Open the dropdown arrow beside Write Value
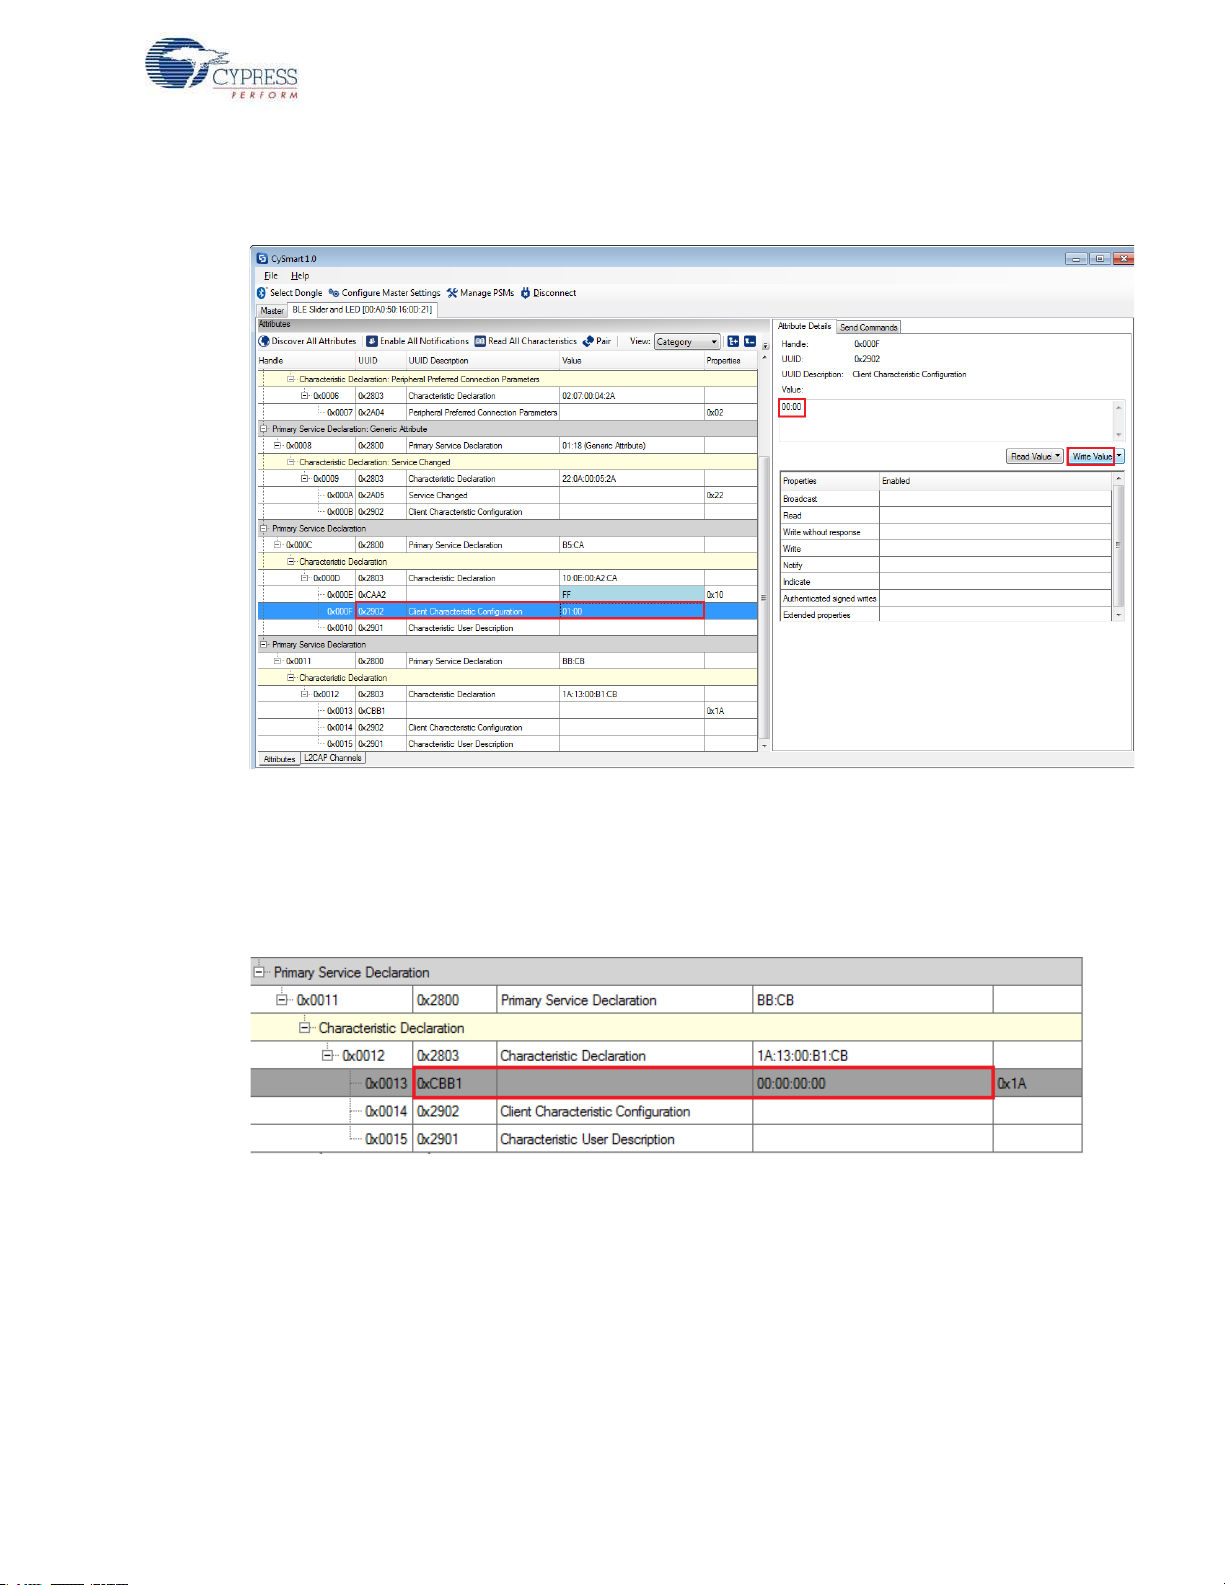This screenshot has height=1585, width=1225. pyautogui.click(x=1119, y=456)
